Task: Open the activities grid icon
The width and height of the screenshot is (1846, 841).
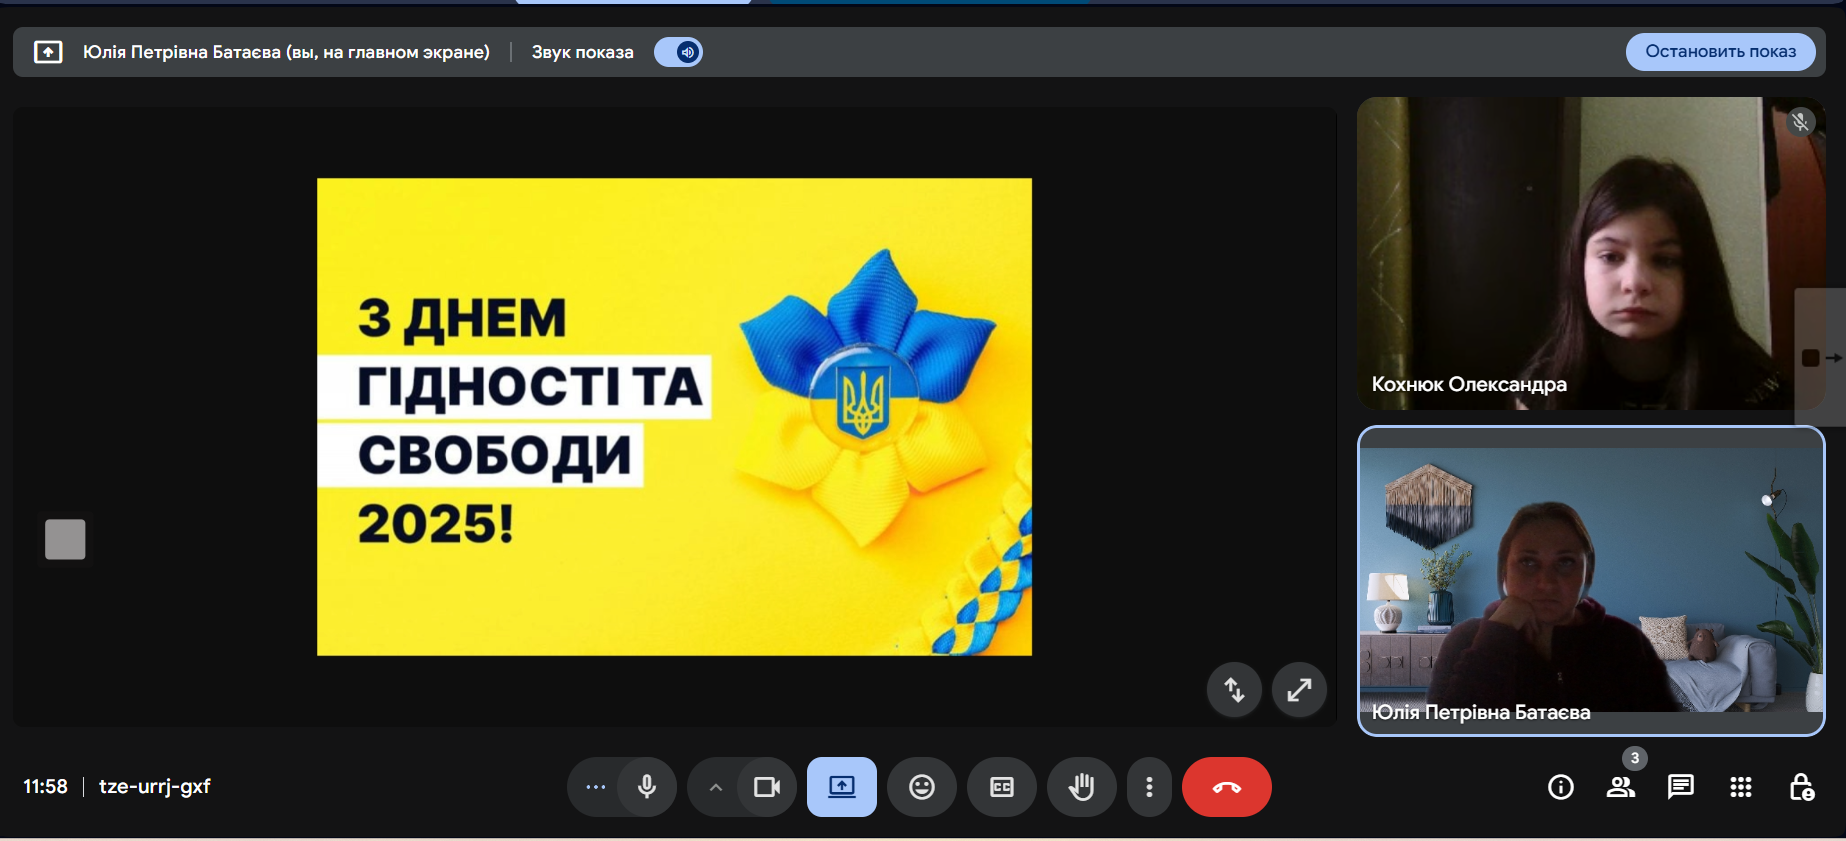Action: coord(1740,787)
